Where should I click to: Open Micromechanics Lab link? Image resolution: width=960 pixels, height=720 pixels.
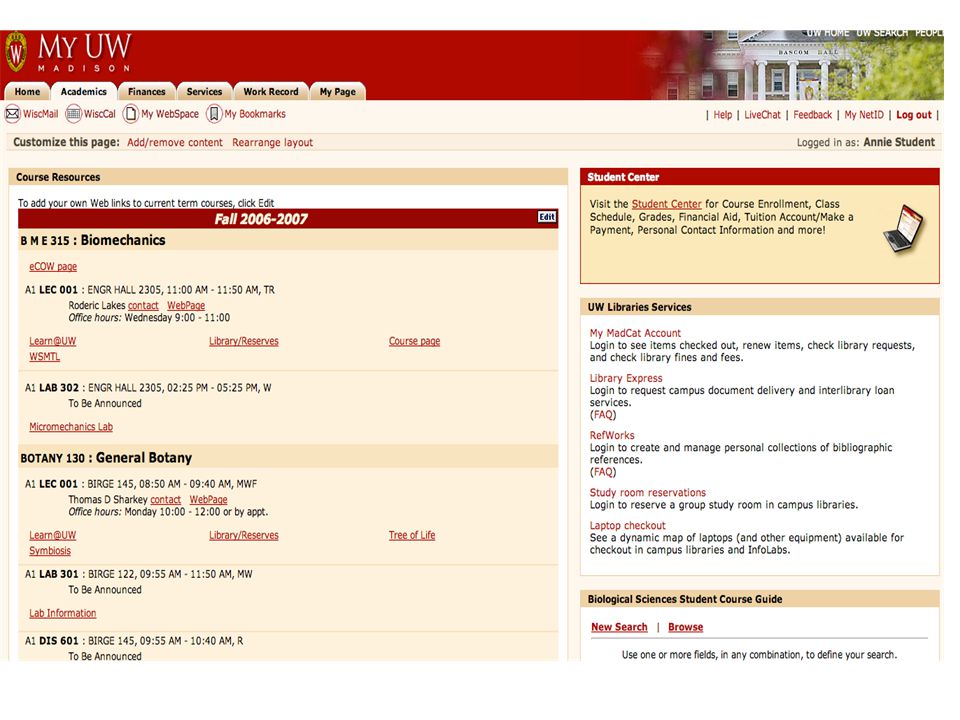[x=71, y=427]
